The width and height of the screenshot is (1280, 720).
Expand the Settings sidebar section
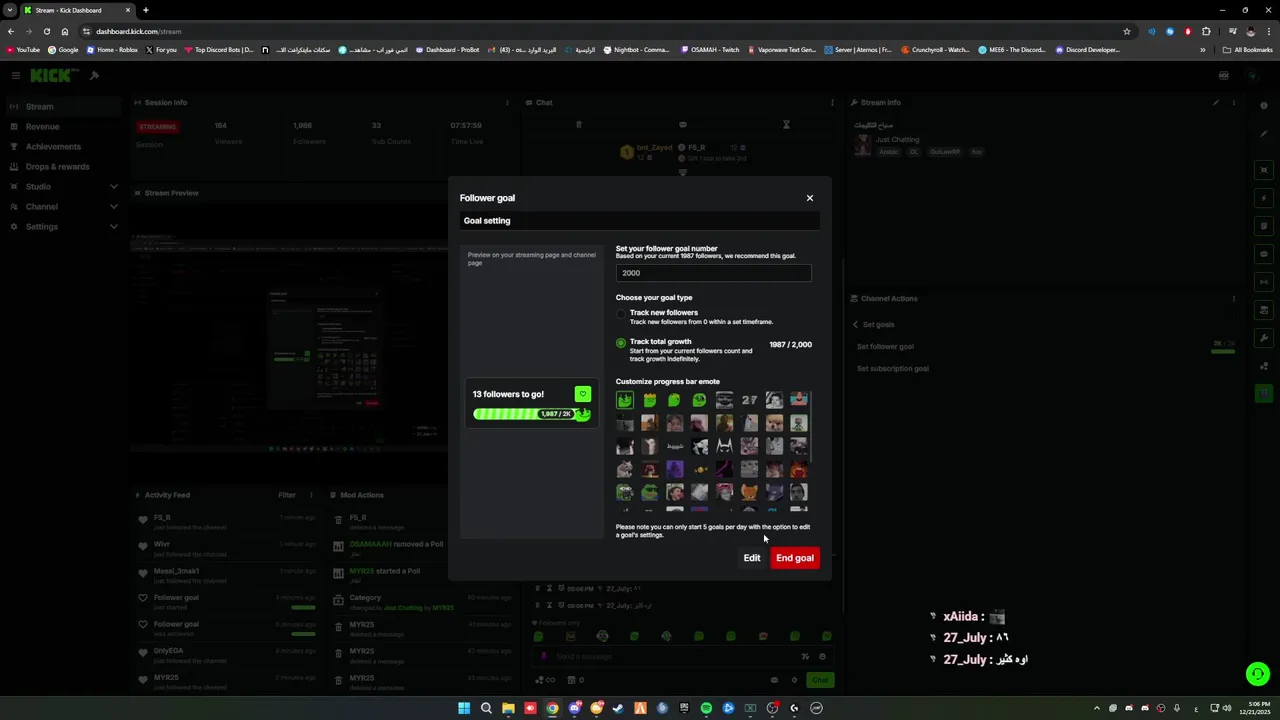(64, 226)
